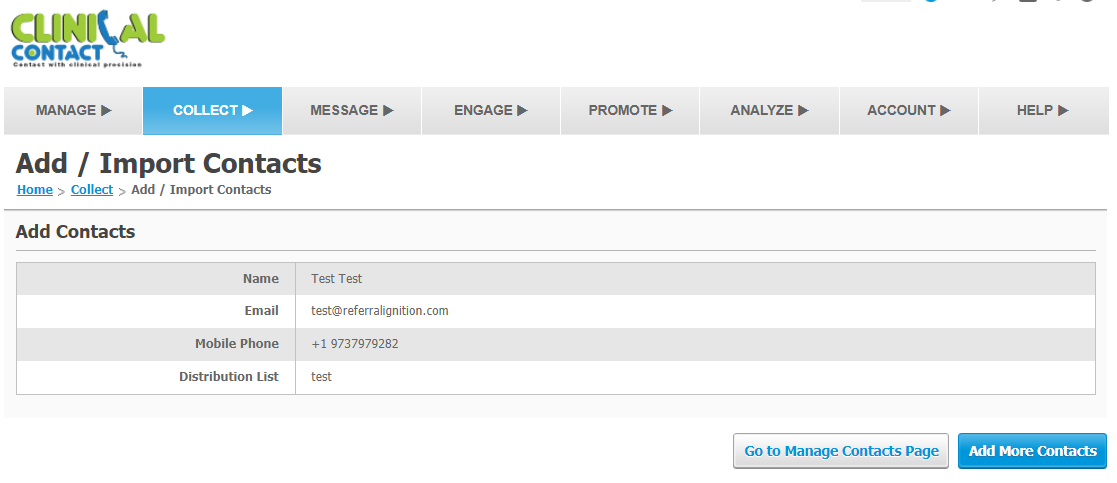
Task: Click the Mobile Phone label cell
Action: pos(156,344)
